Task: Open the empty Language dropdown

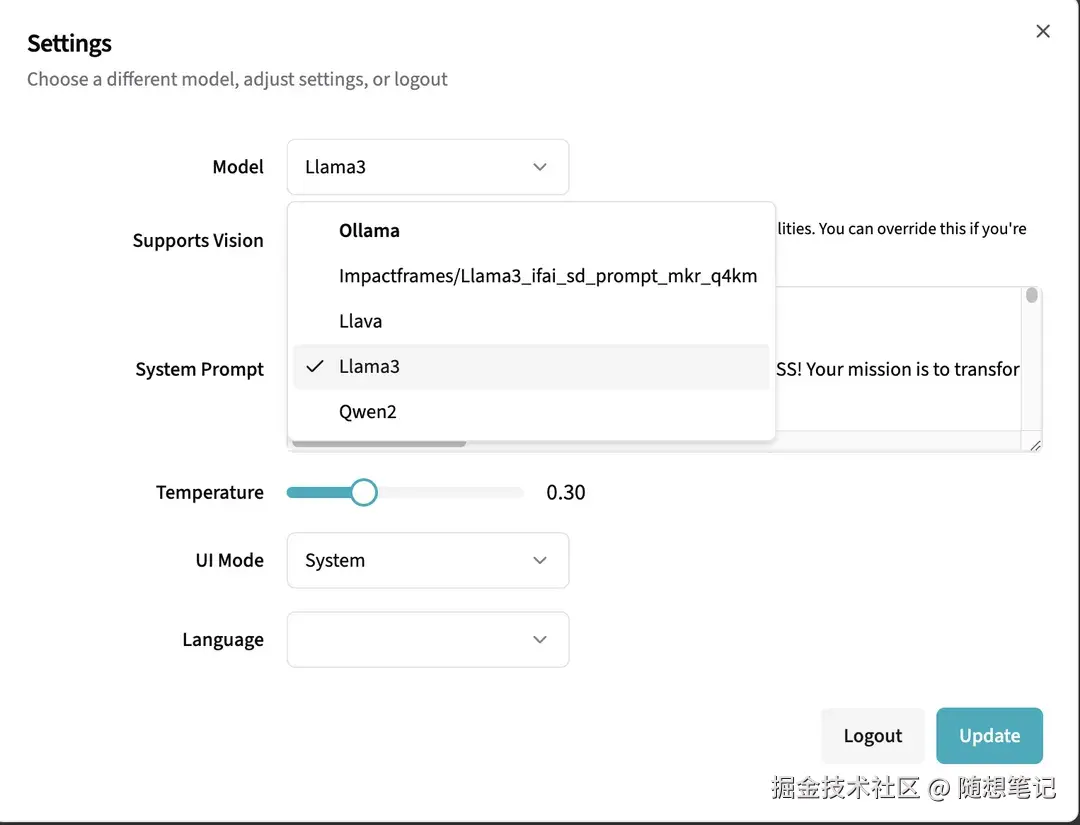Action: pos(427,640)
